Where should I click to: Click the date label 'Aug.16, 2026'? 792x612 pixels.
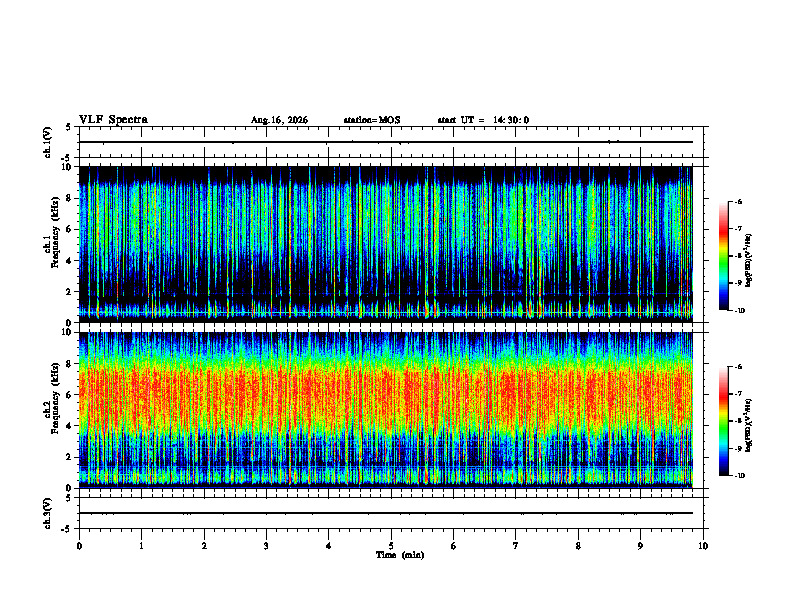pos(279,120)
